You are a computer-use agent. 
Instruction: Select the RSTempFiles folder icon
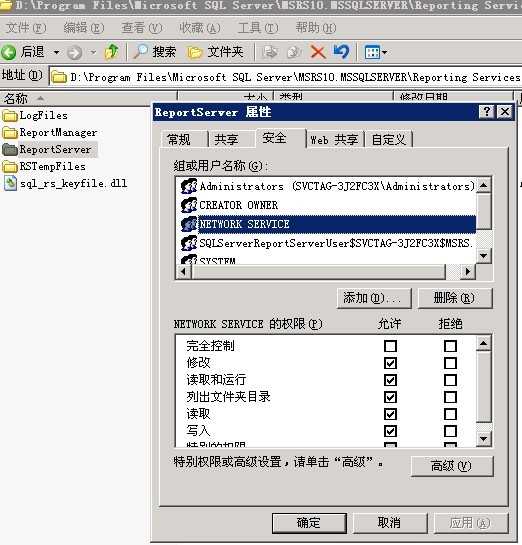tap(10, 166)
